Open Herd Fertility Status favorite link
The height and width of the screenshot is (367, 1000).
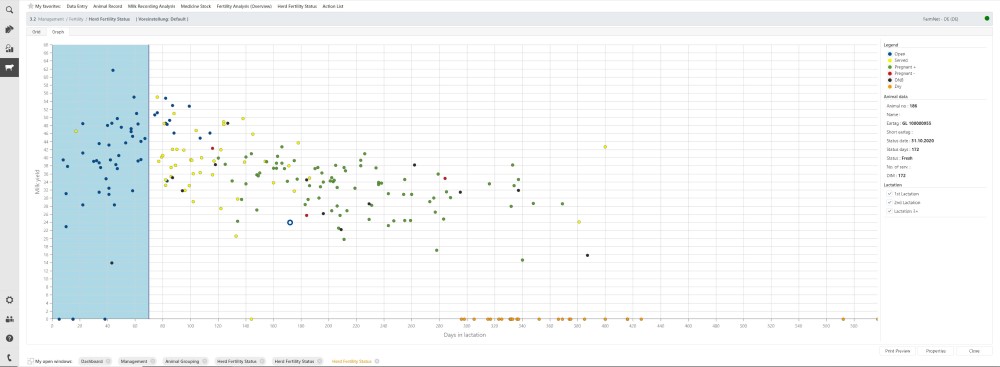click(x=297, y=6)
